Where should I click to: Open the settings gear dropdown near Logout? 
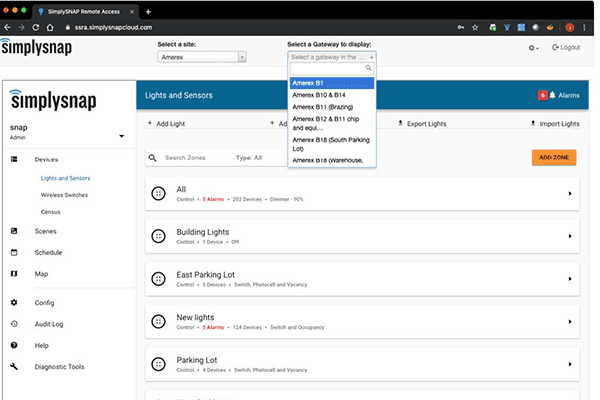click(533, 48)
